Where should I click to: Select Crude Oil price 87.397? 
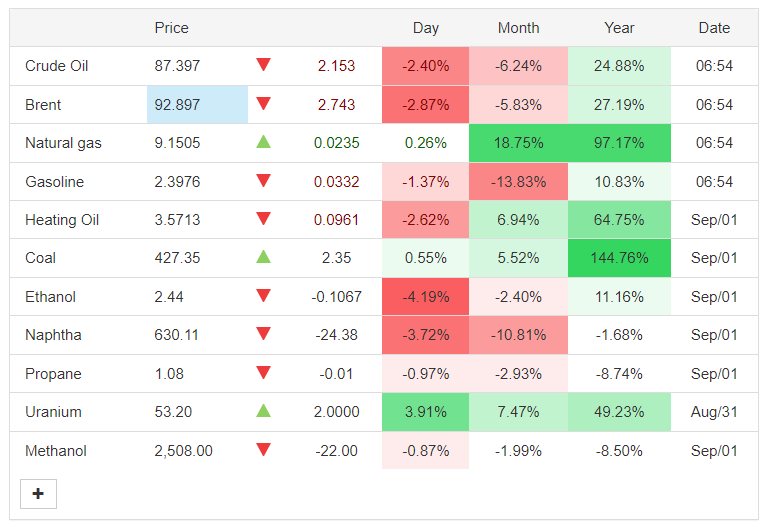click(x=177, y=66)
